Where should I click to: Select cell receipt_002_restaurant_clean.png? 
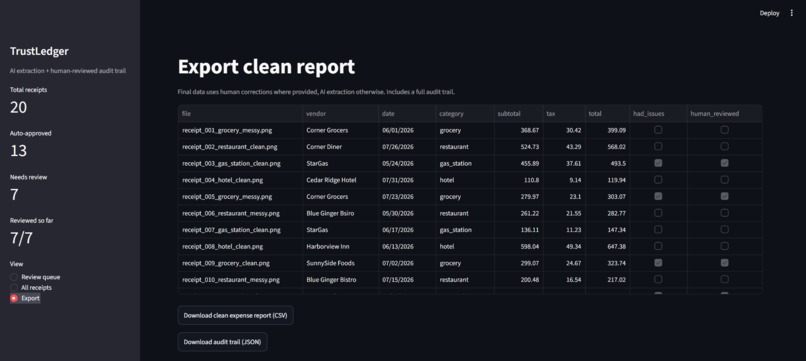click(240, 147)
